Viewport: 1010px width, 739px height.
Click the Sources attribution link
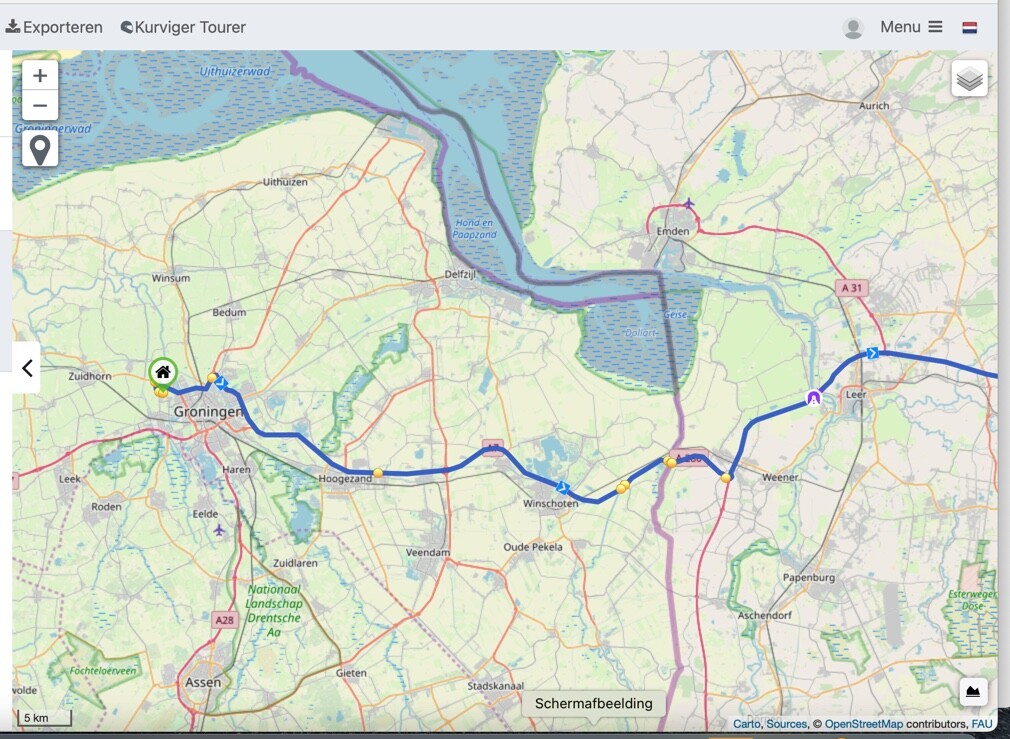(786, 724)
